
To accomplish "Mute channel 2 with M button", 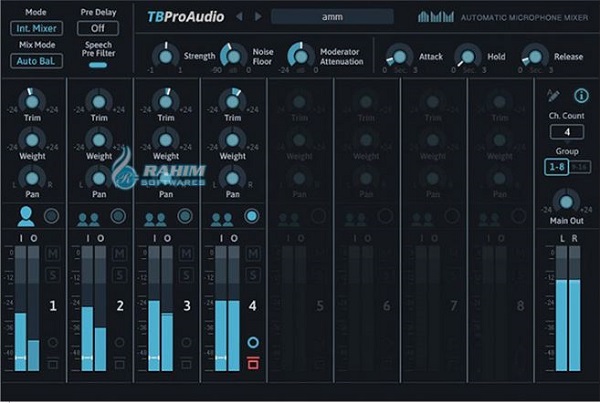I will pyautogui.click(x=119, y=253).
